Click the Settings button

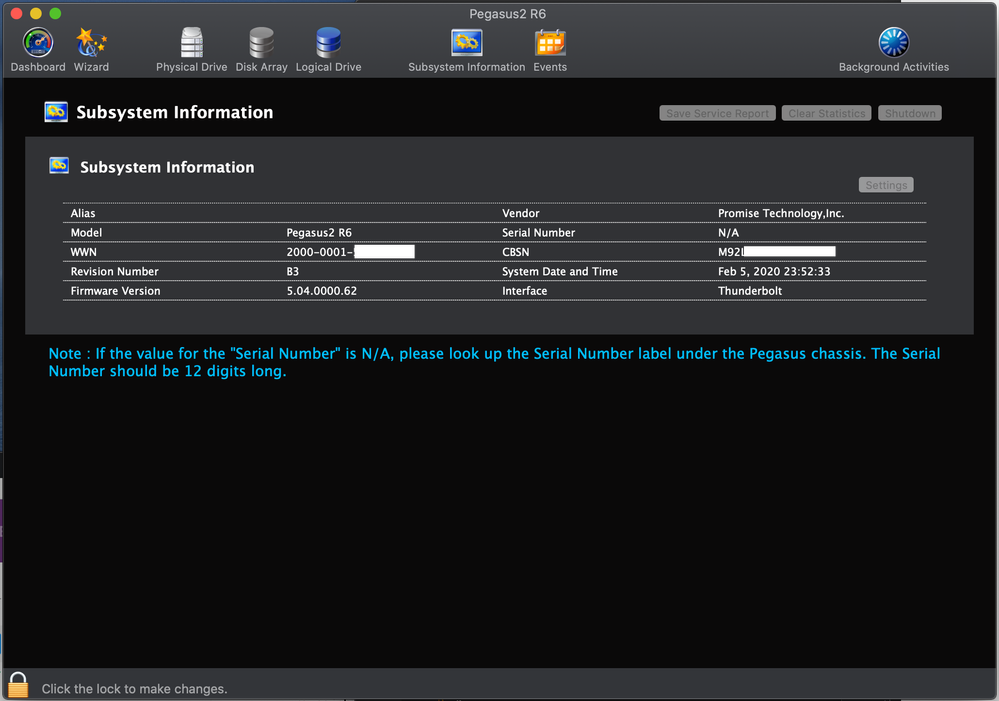point(886,185)
